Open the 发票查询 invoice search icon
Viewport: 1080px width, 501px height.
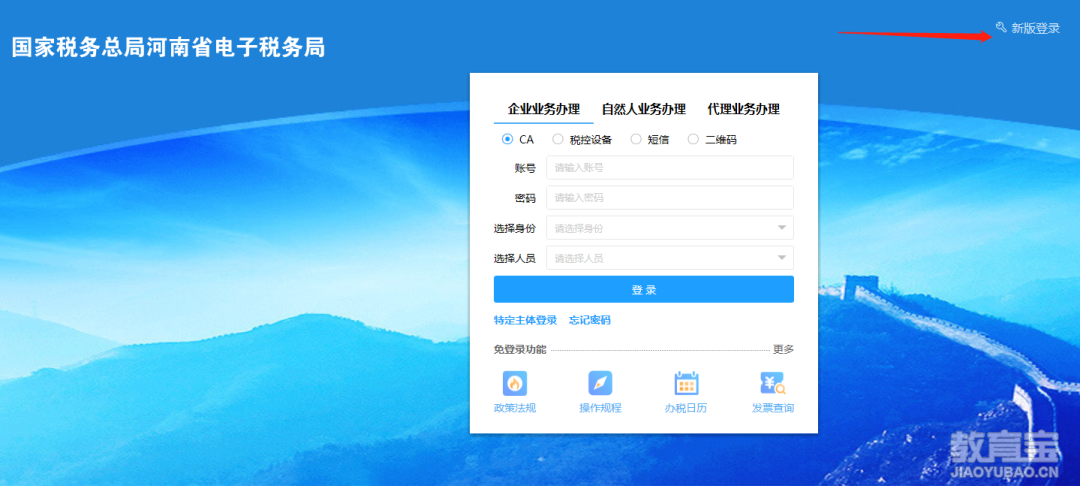click(773, 383)
